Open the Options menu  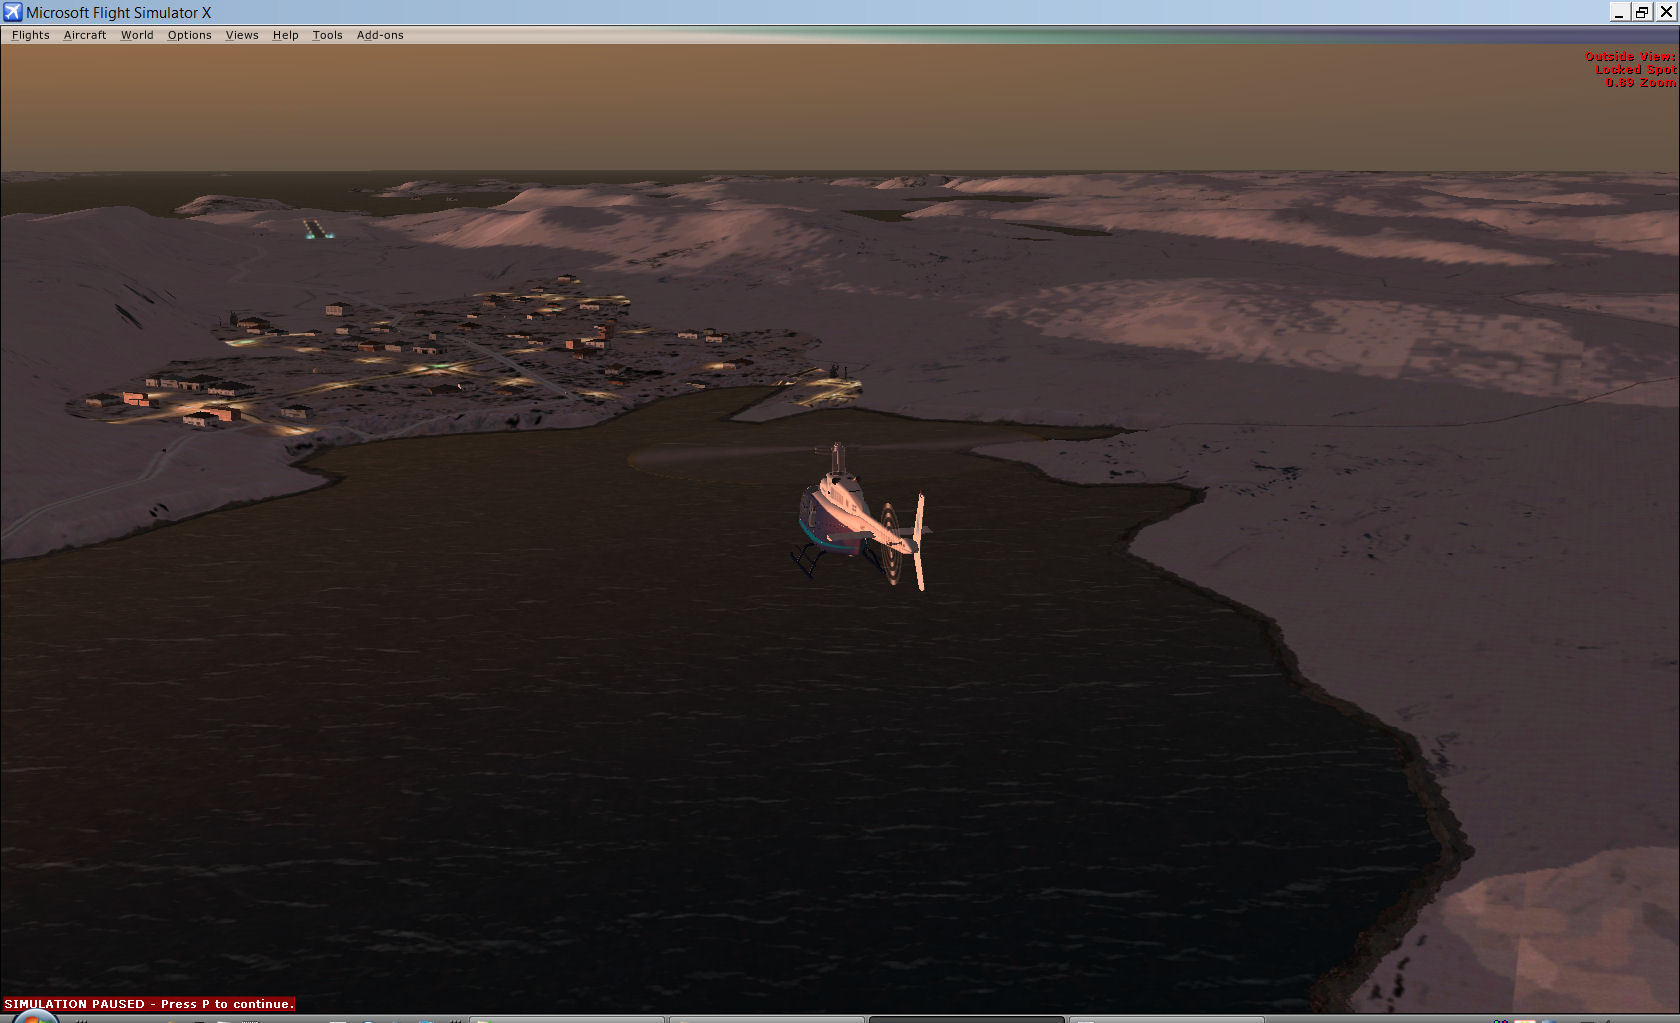[x=189, y=35]
